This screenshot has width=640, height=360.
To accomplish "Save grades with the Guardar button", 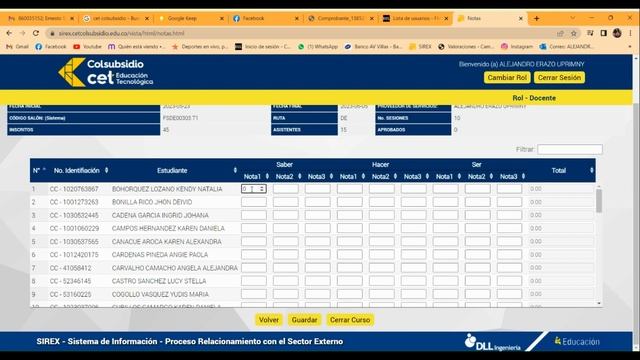I will click(x=304, y=320).
